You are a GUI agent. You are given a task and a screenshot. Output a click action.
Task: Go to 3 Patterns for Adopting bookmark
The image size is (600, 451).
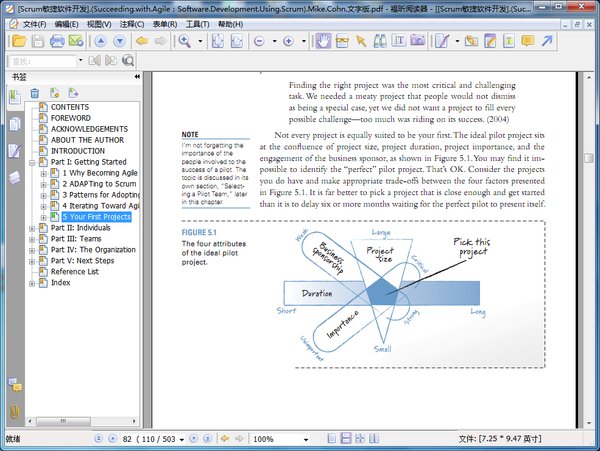tap(101, 195)
